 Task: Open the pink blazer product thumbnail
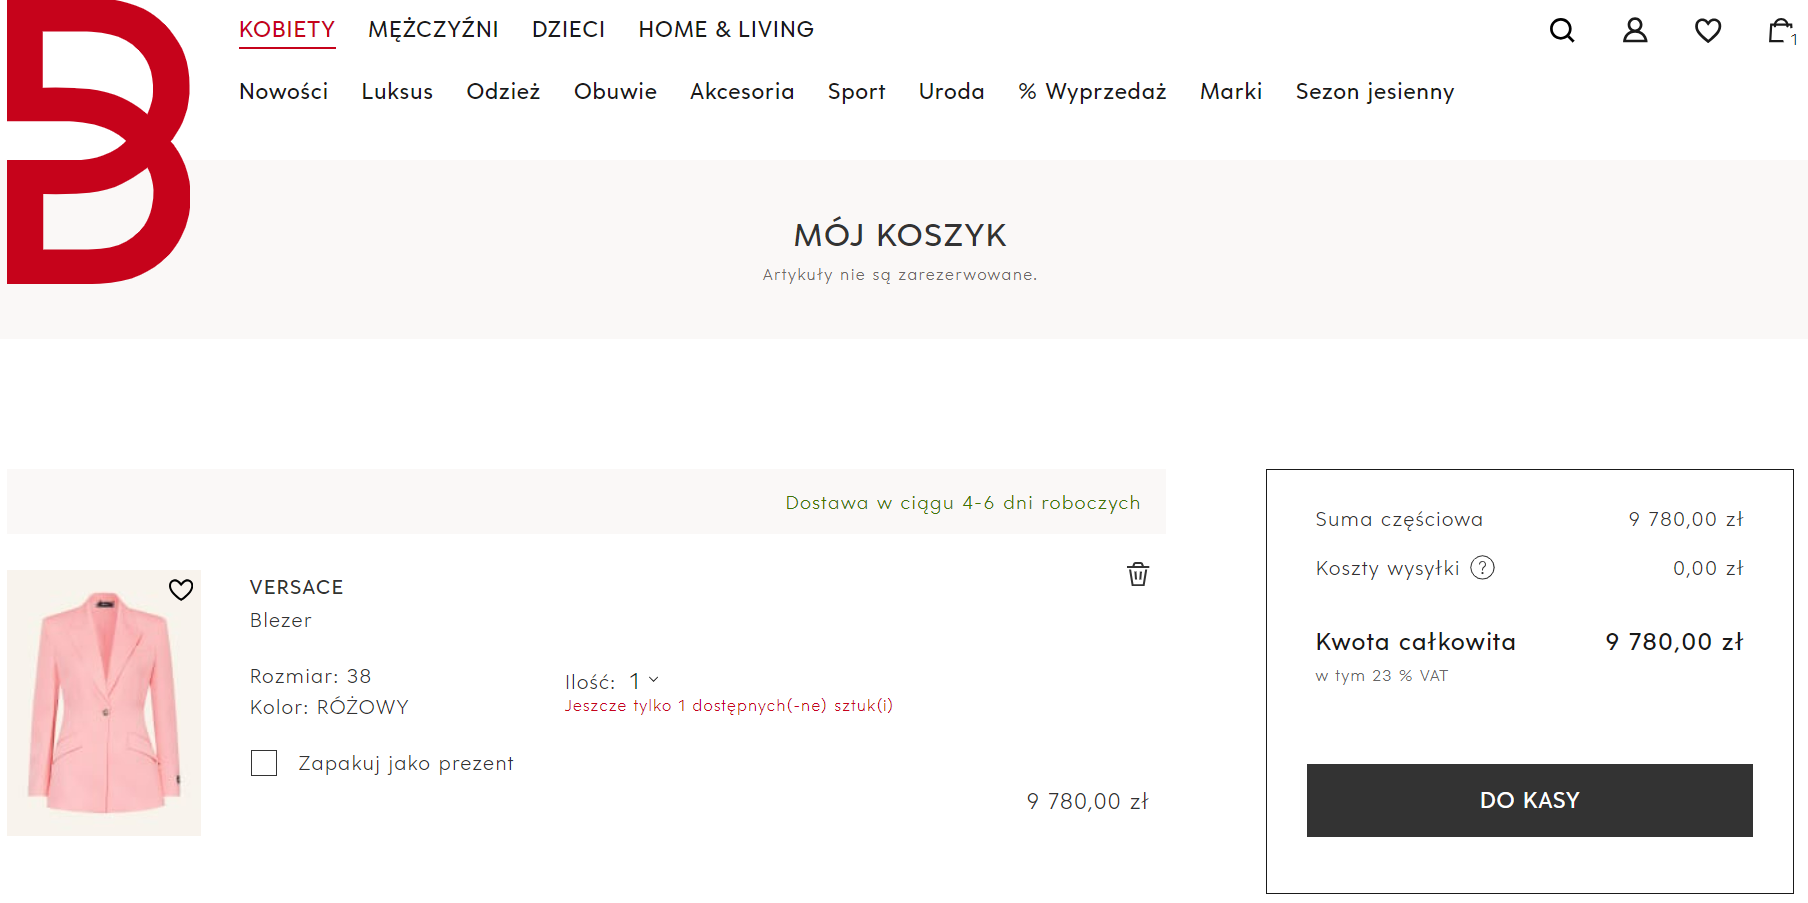click(x=104, y=703)
